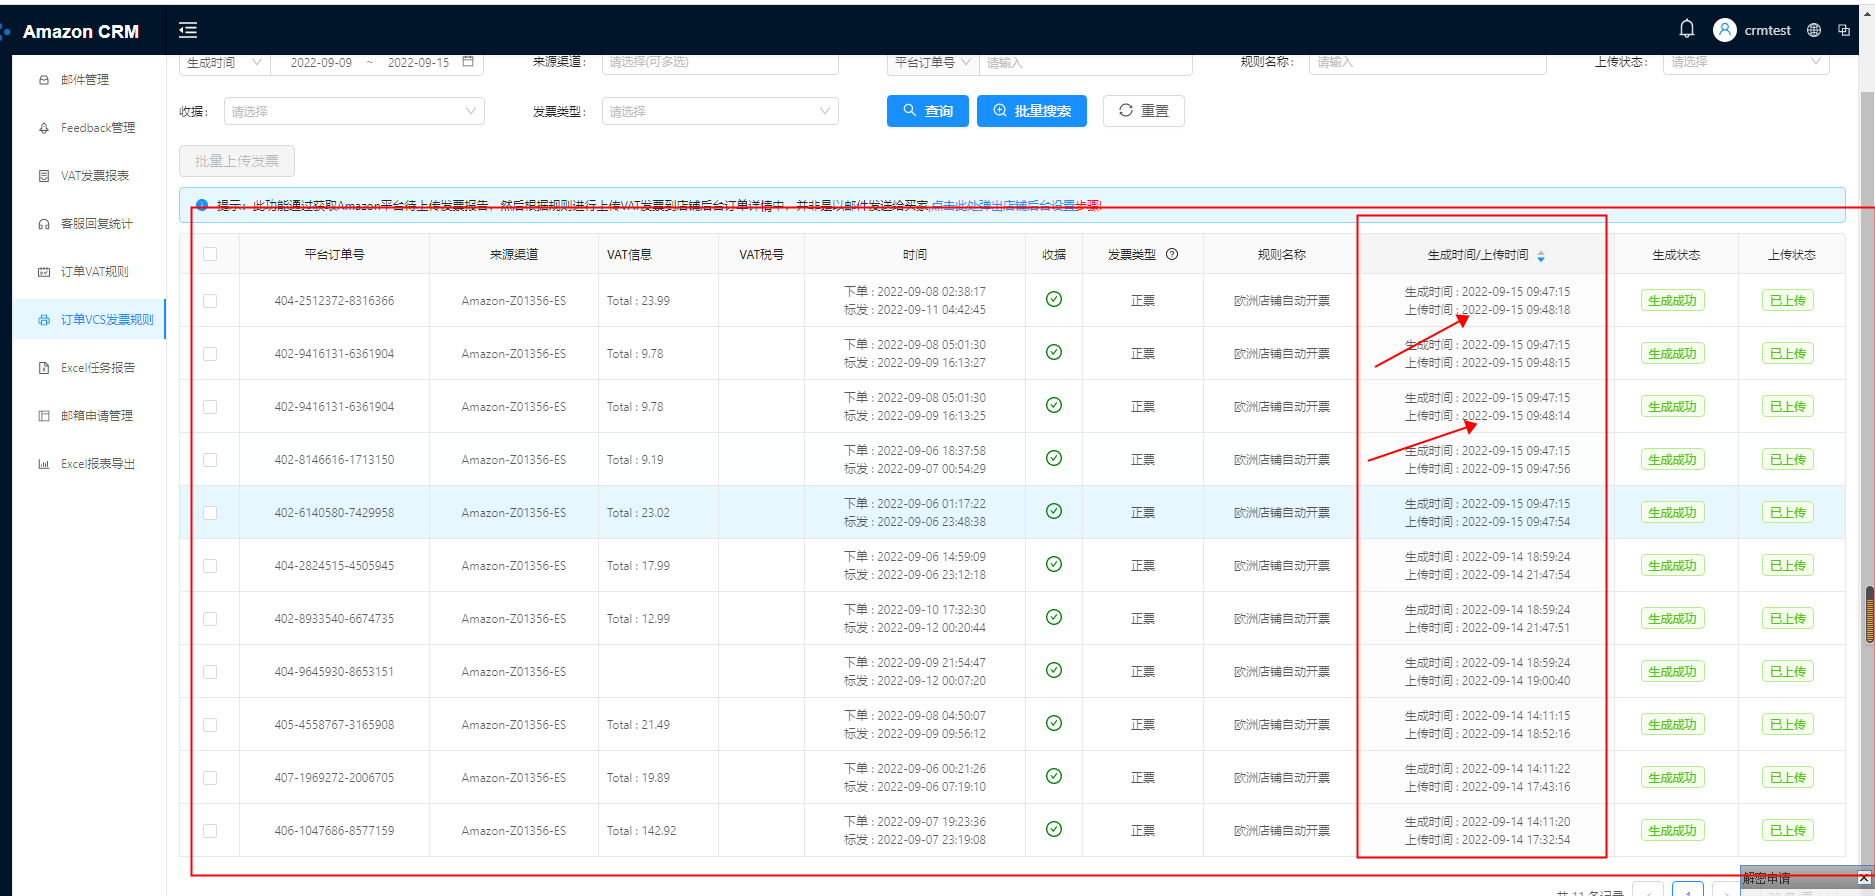Click the calendar icon in the date range field
Viewport: 1875px width, 896px height.
click(468, 62)
